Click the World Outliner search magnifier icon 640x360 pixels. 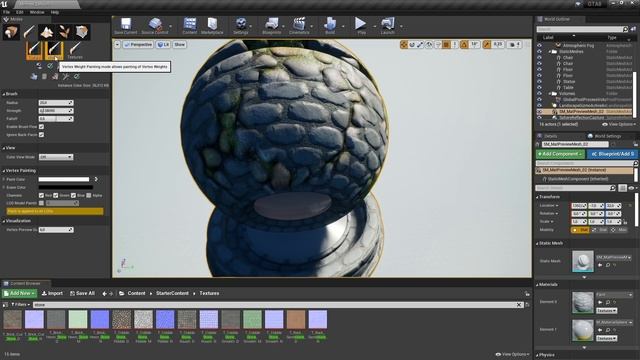(x=625, y=29)
